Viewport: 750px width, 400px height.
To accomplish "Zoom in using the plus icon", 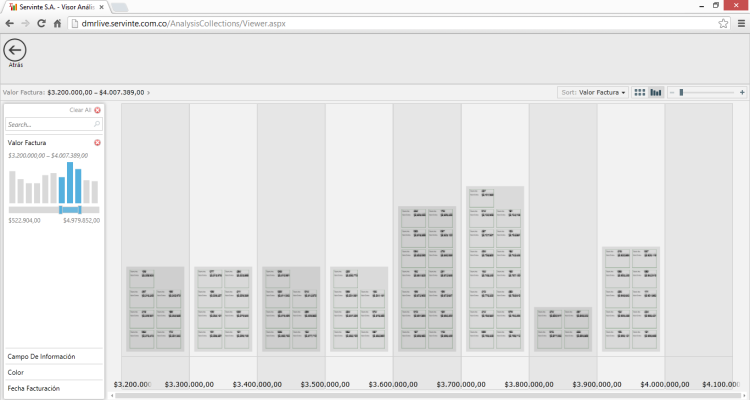I will coord(742,92).
